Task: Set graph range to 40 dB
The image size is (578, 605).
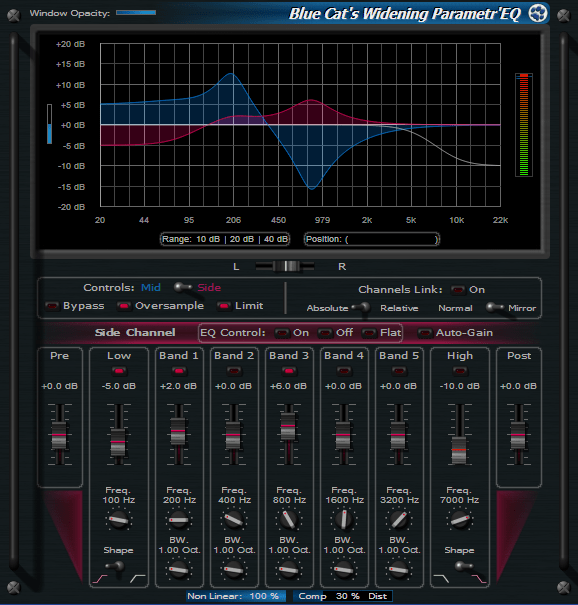Action: click(276, 239)
